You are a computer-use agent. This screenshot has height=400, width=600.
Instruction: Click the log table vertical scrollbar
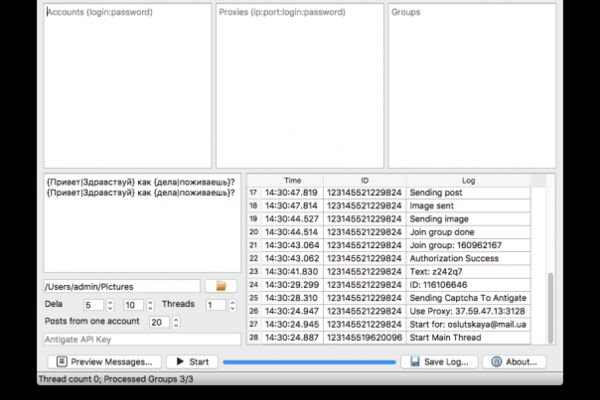(x=550, y=308)
